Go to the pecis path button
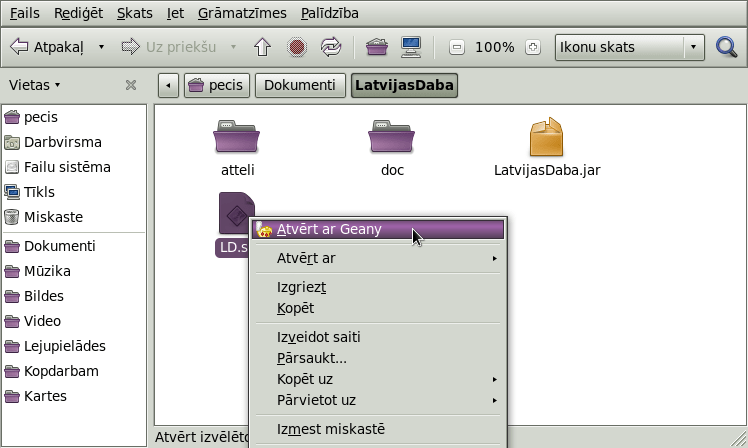Image resolution: width=748 pixels, height=448 pixels. tap(217, 85)
